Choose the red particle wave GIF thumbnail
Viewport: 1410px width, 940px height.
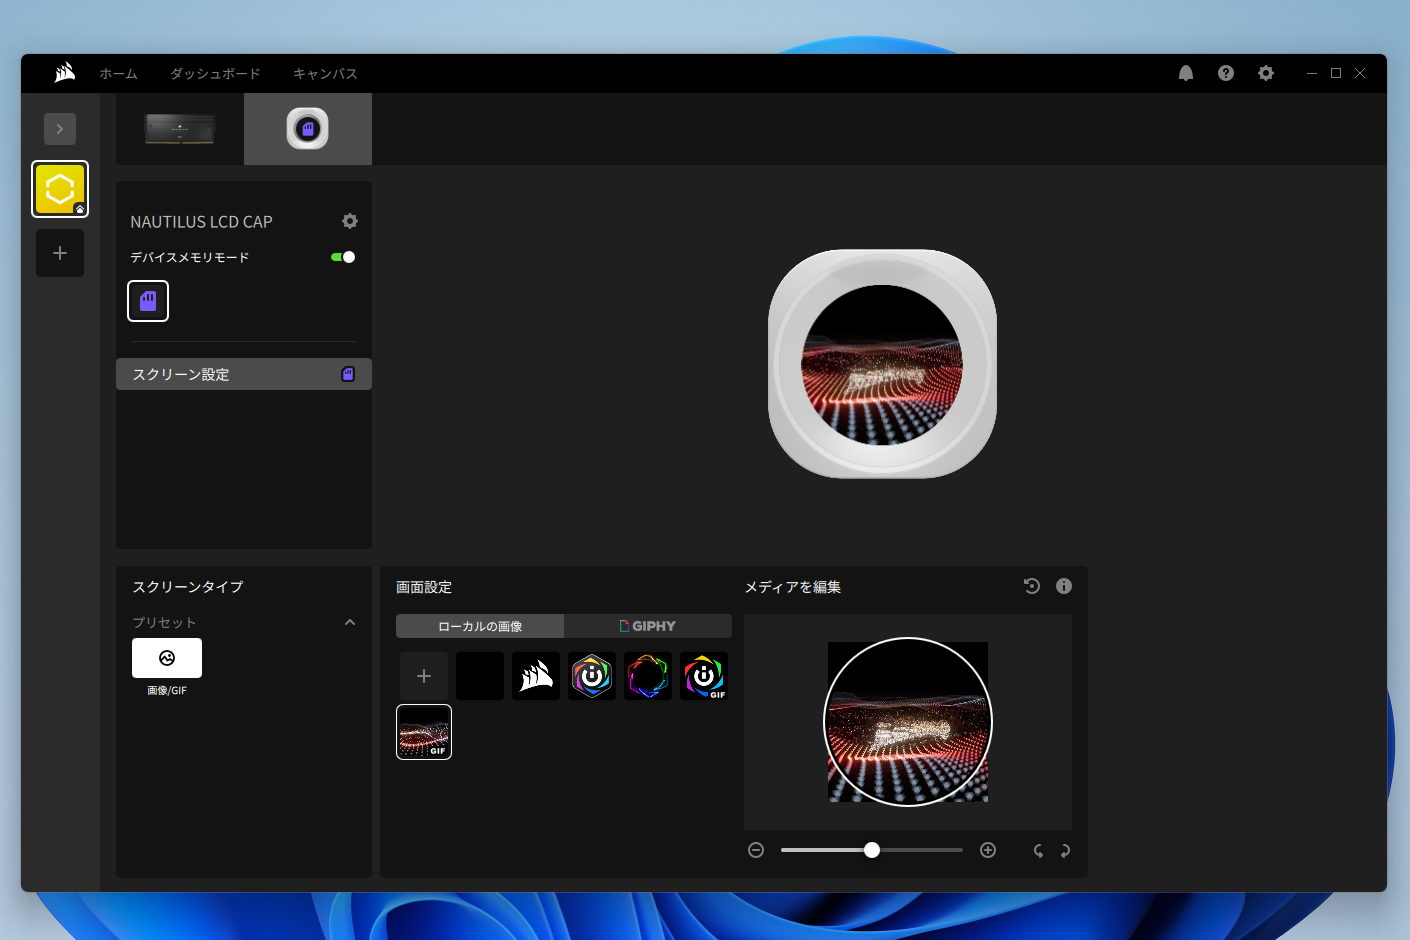(x=424, y=732)
